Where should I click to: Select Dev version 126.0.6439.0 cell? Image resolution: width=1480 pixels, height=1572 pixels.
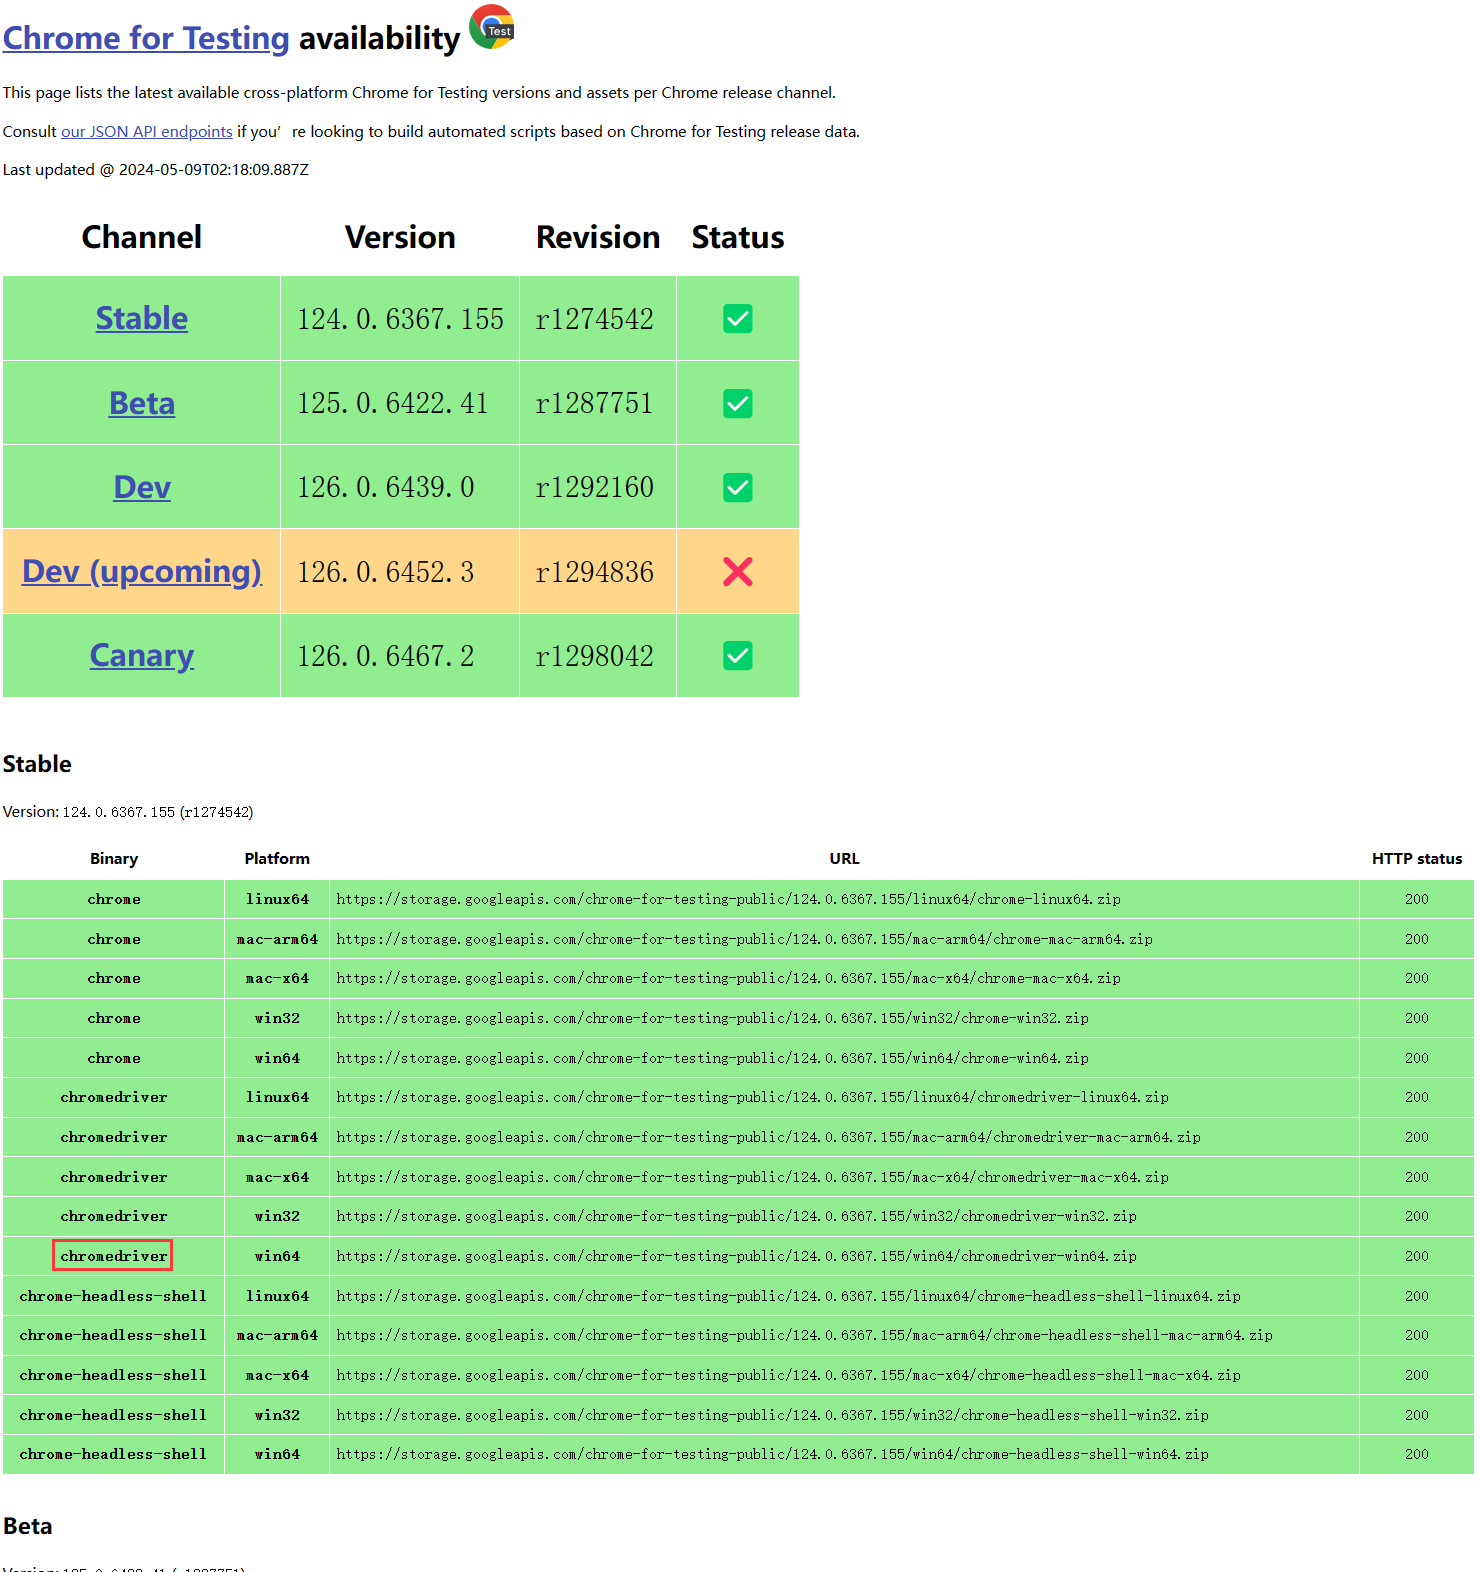(400, 487)
